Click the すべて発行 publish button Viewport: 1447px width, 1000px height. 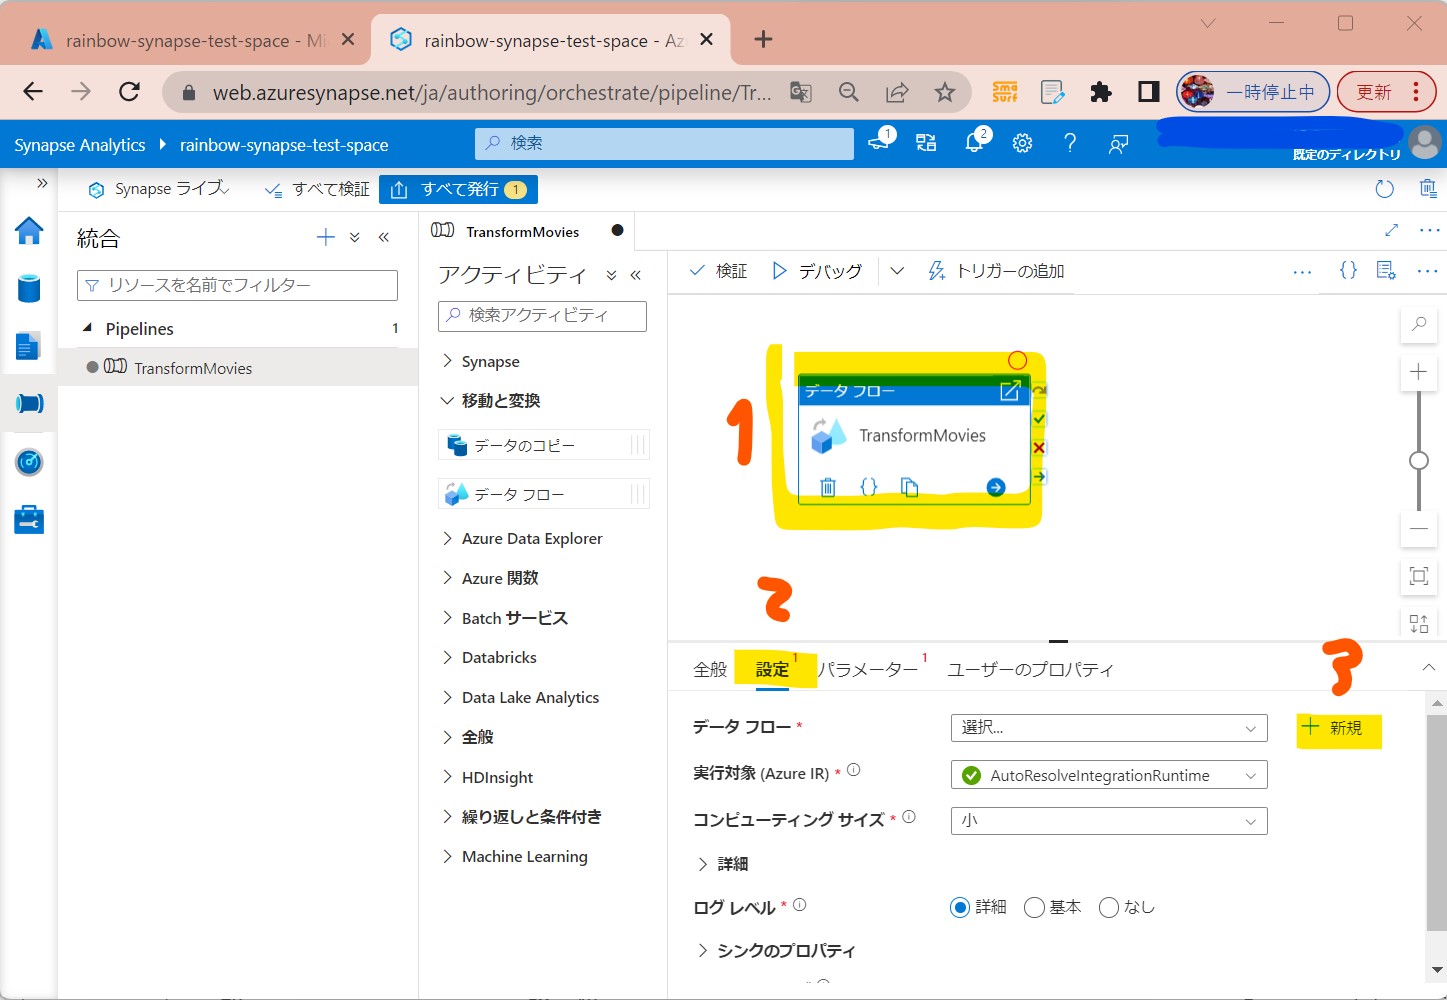click(458, 189)
